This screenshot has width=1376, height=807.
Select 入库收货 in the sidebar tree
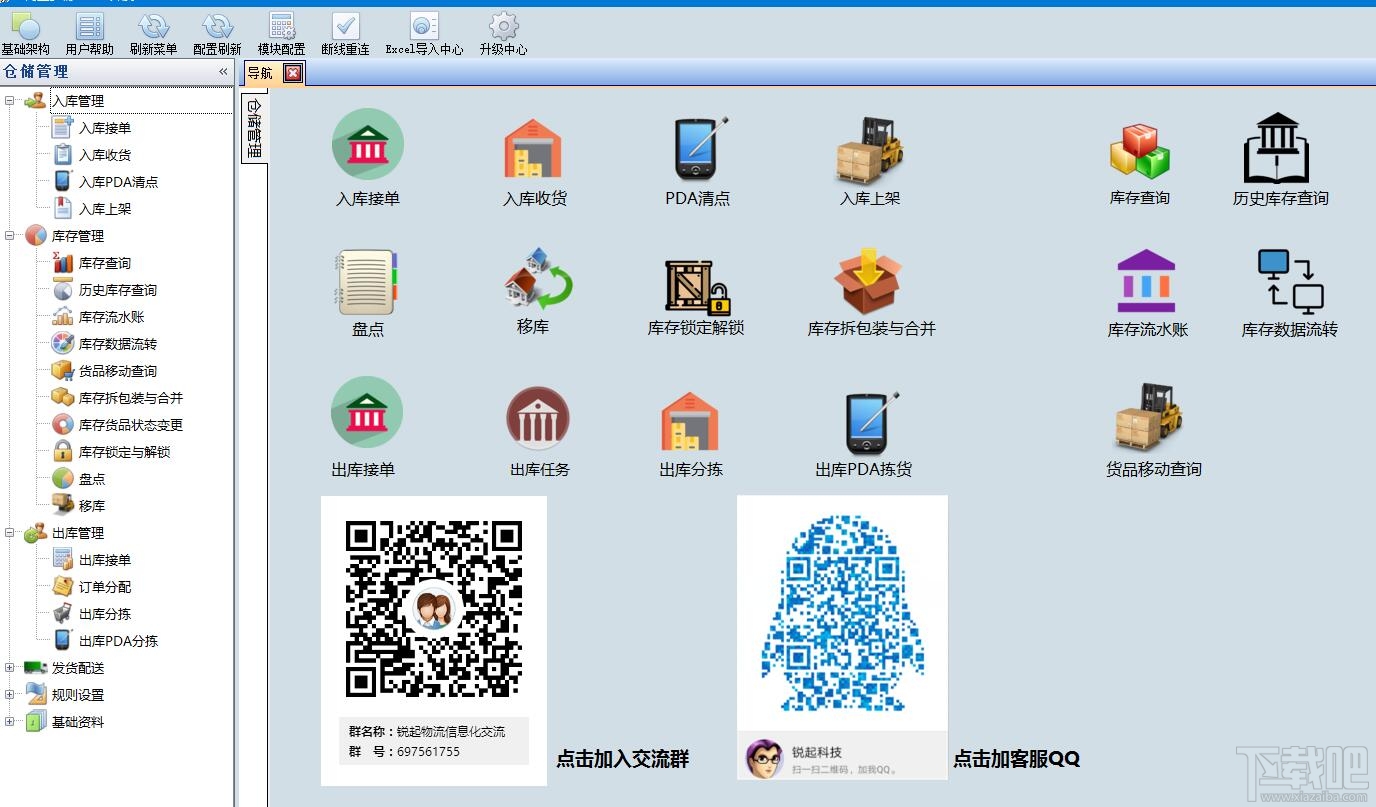[105, 155]
